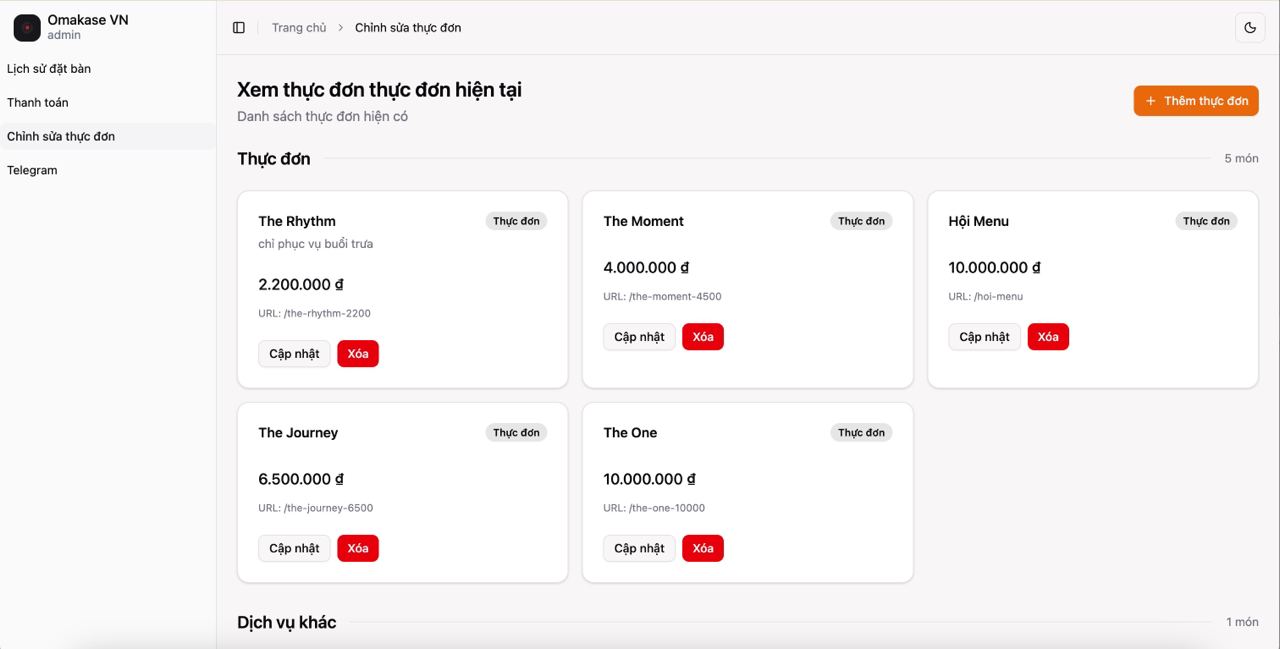Delete The Rhythm menu with Xóa

358,354
